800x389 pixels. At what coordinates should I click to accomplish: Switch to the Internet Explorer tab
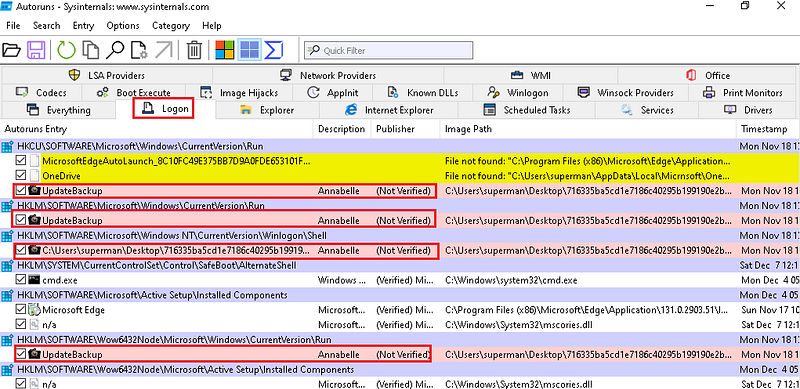coord(389,110)
